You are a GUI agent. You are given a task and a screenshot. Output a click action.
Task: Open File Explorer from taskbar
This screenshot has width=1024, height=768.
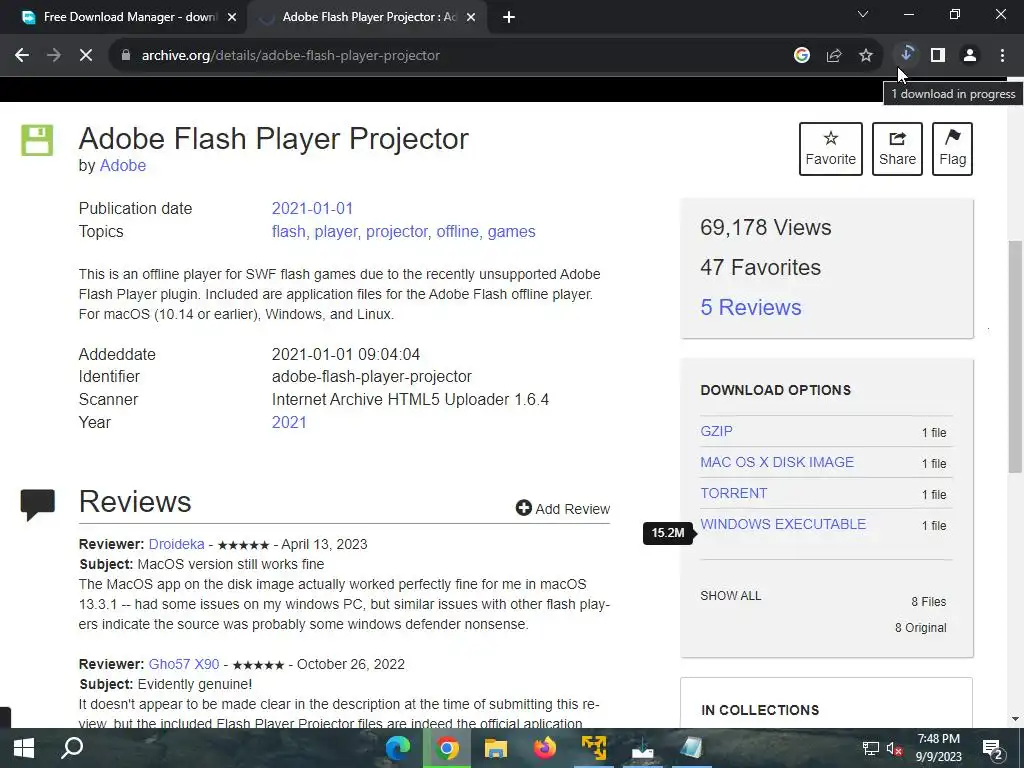pos(496,748)
